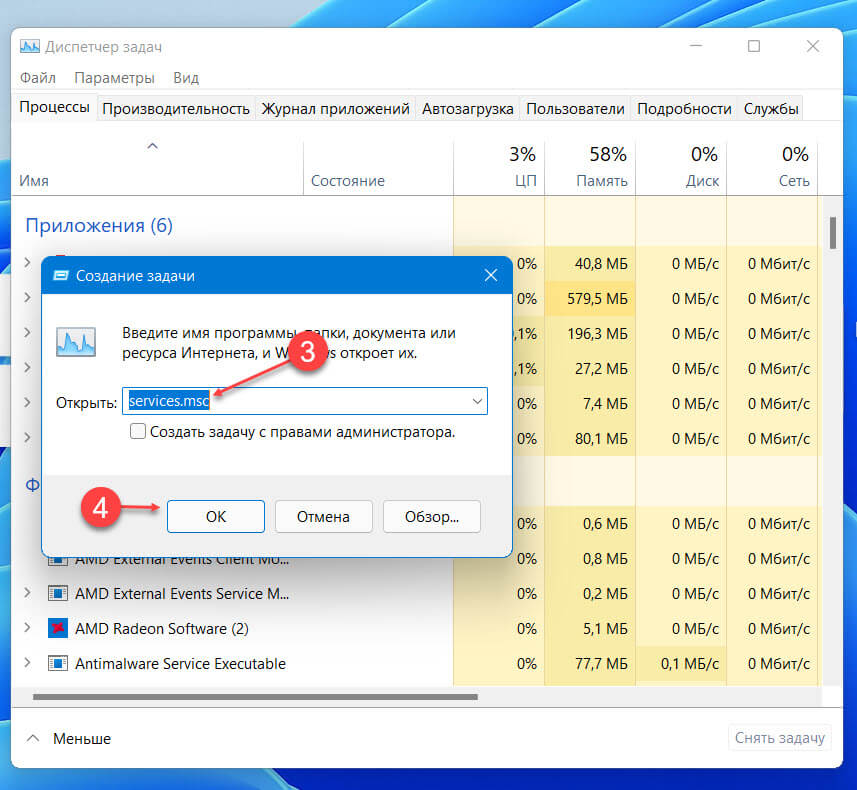Click the 77,7 МБ memory cell
857x790 pixels.
tap(590, 663)
